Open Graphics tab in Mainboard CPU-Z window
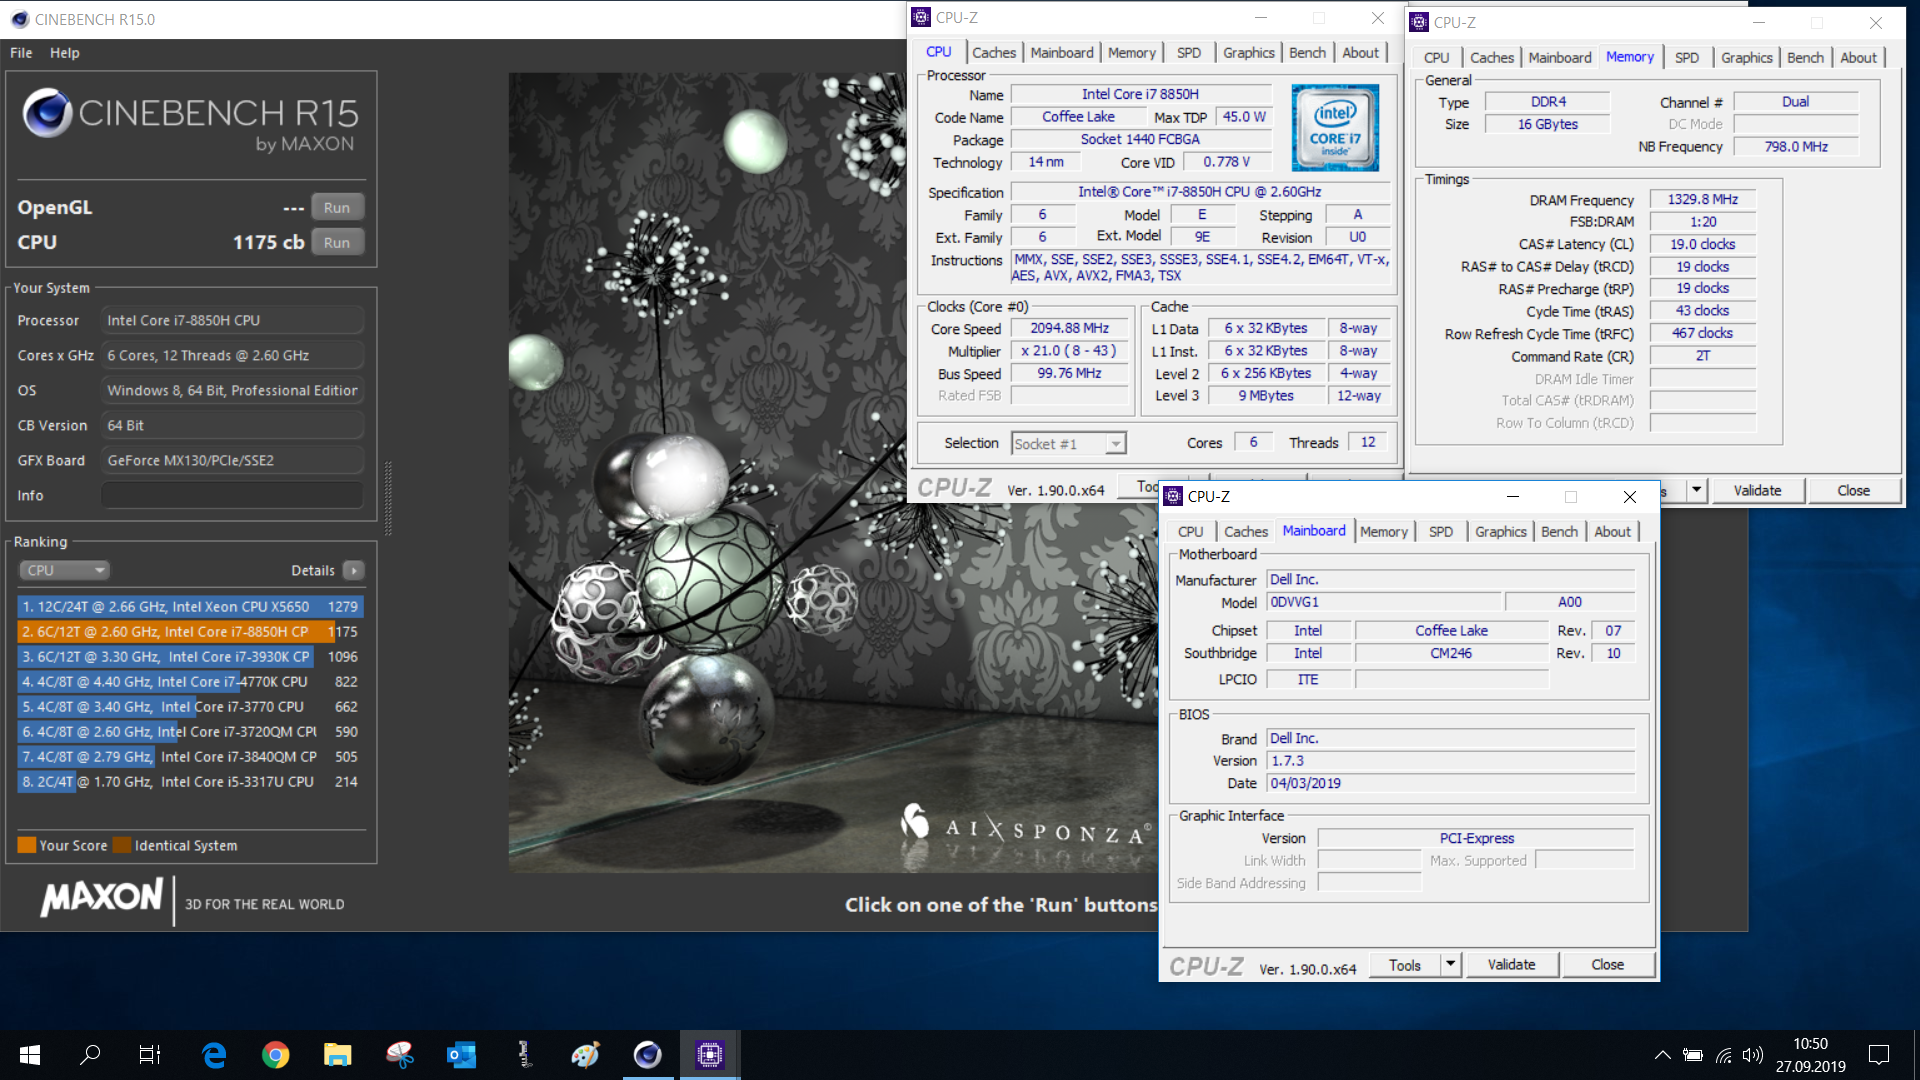Image resolution: width=1920 pixels, height=1080 pixels. pos(1501,532)
